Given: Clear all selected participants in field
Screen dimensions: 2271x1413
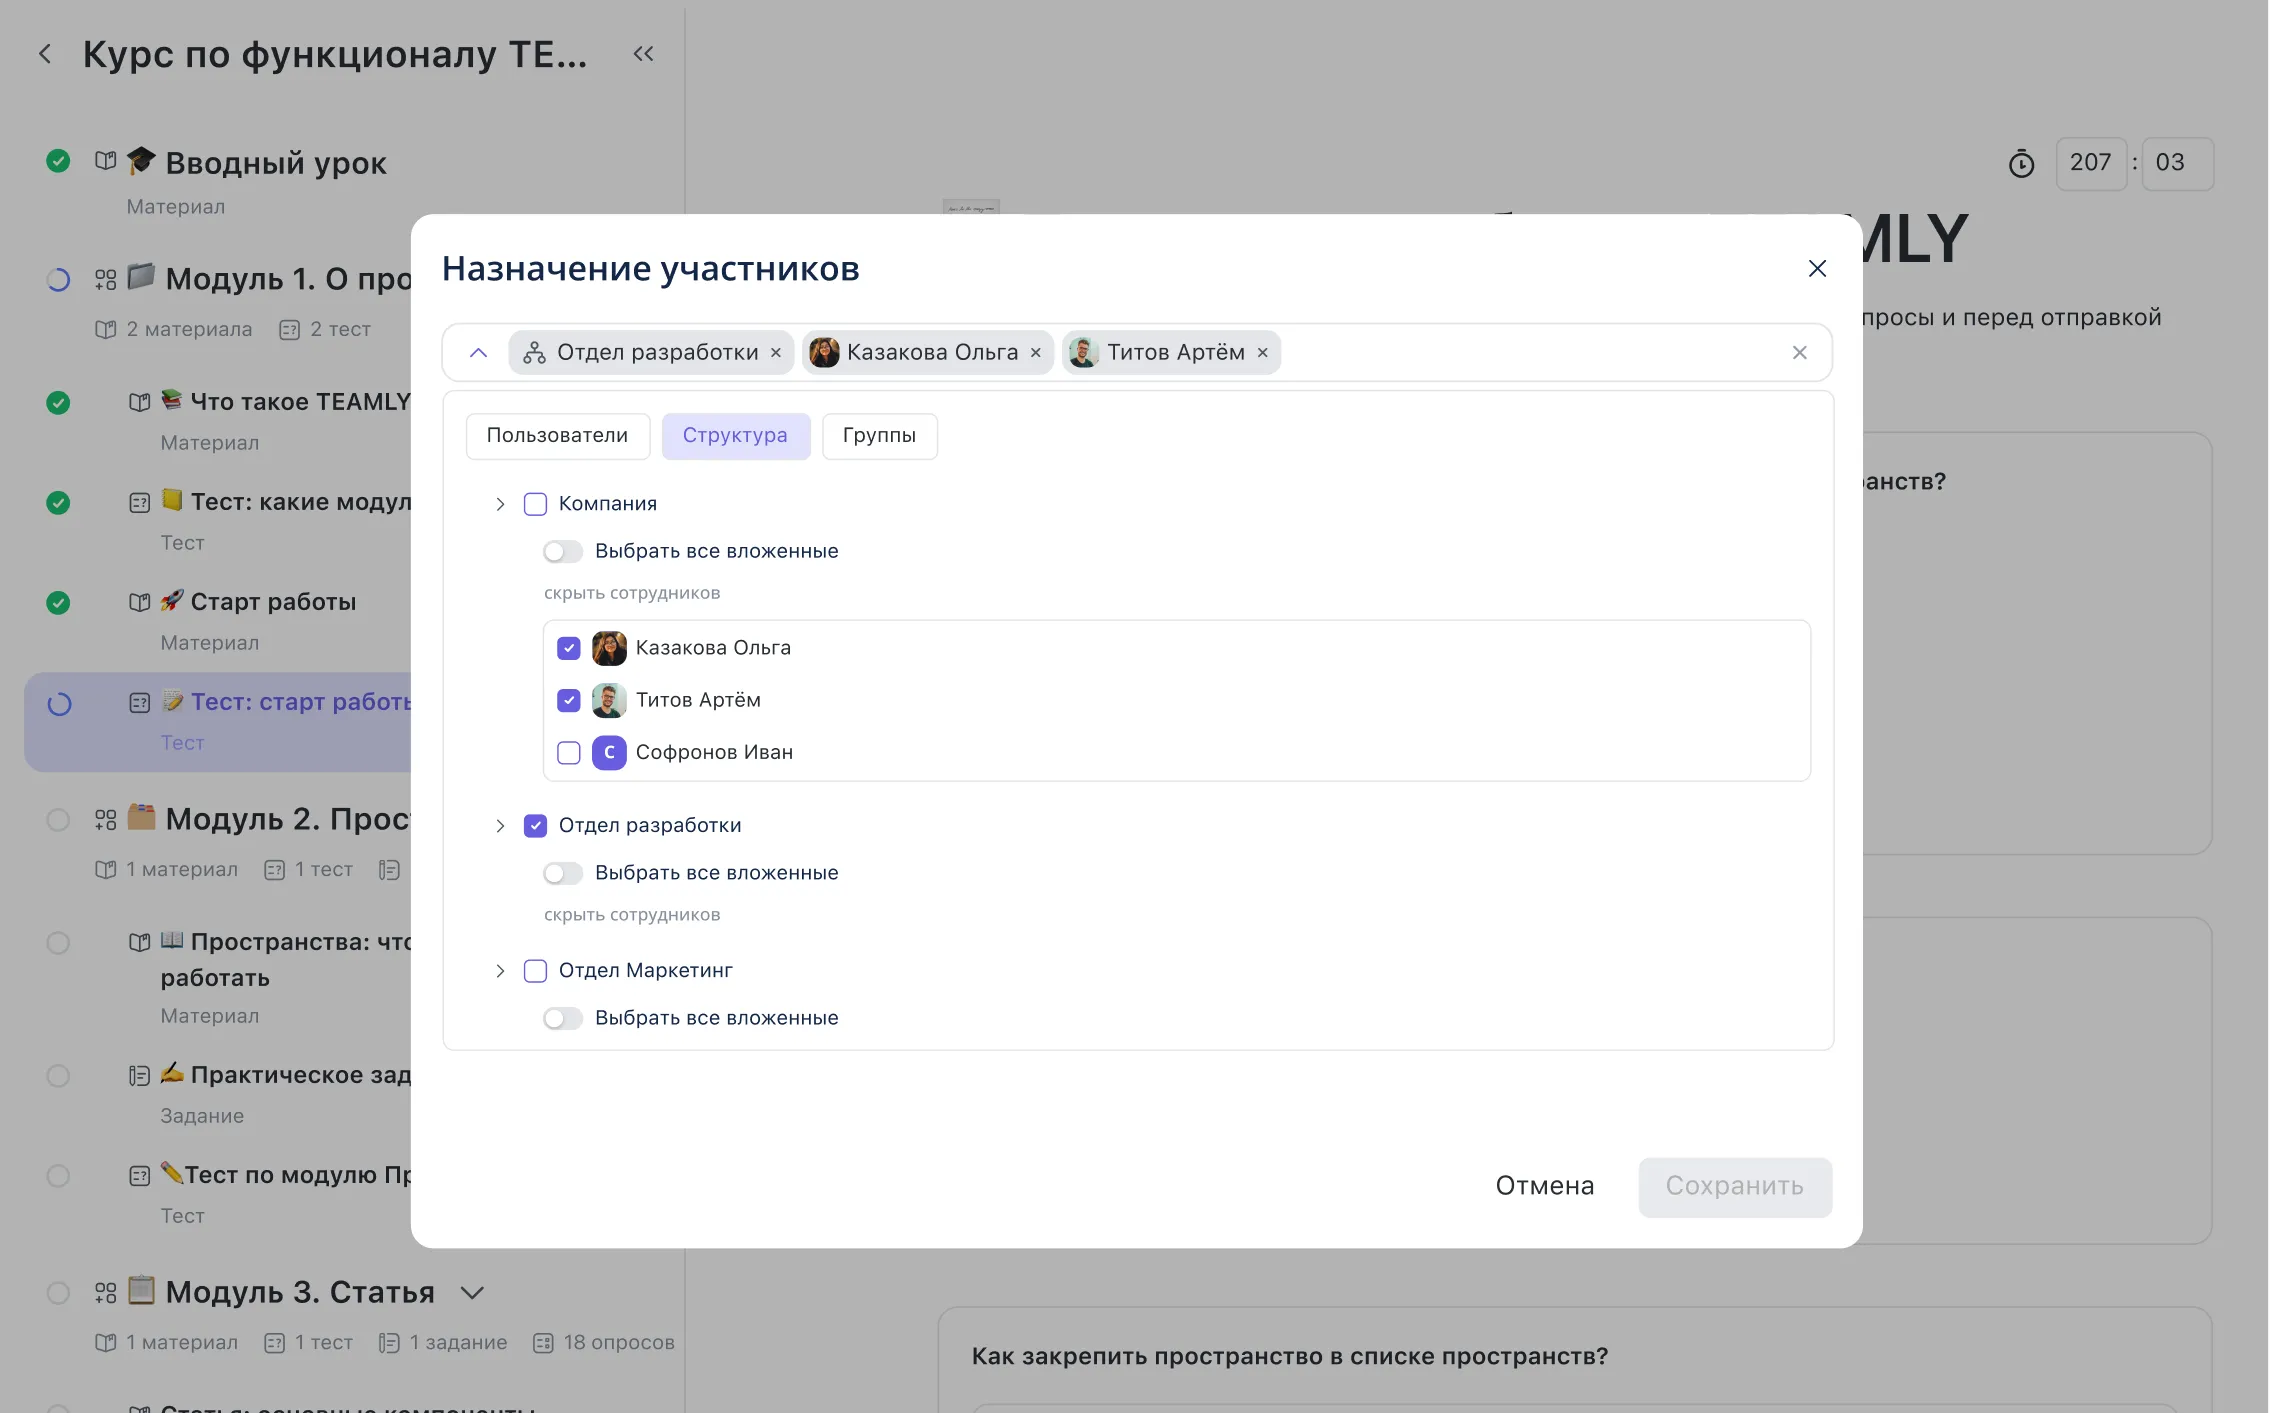Looking at the screenshot, I should (x=1799, y=353).
